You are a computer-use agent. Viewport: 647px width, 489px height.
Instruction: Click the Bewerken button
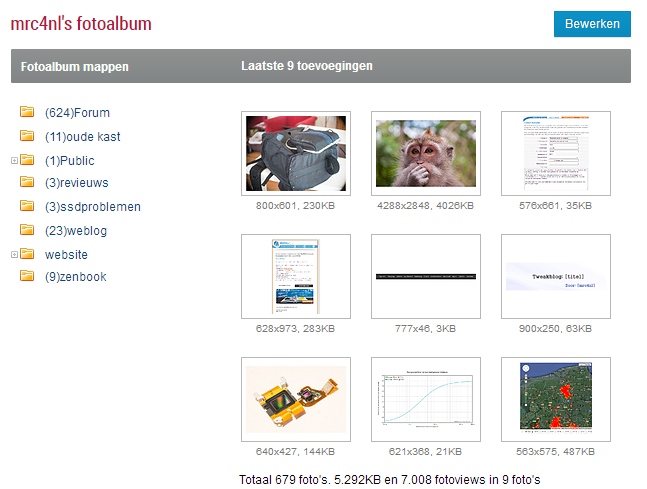tap(592, 24)
